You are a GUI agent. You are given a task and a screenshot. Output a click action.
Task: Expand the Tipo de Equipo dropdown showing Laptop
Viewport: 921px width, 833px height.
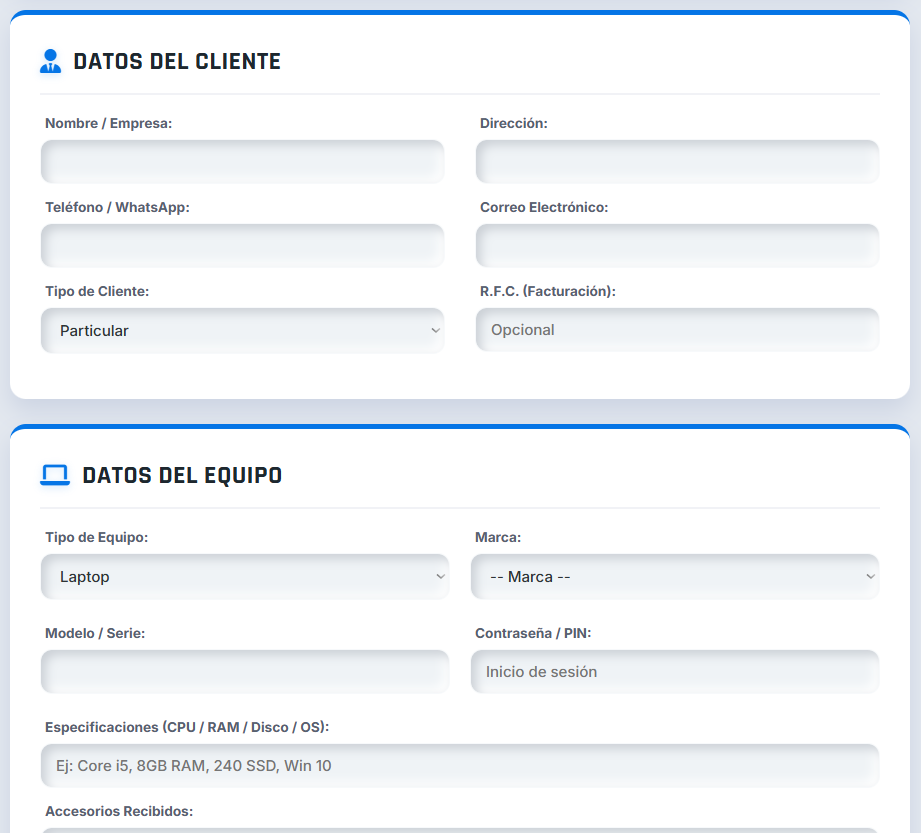click(245, 577)
